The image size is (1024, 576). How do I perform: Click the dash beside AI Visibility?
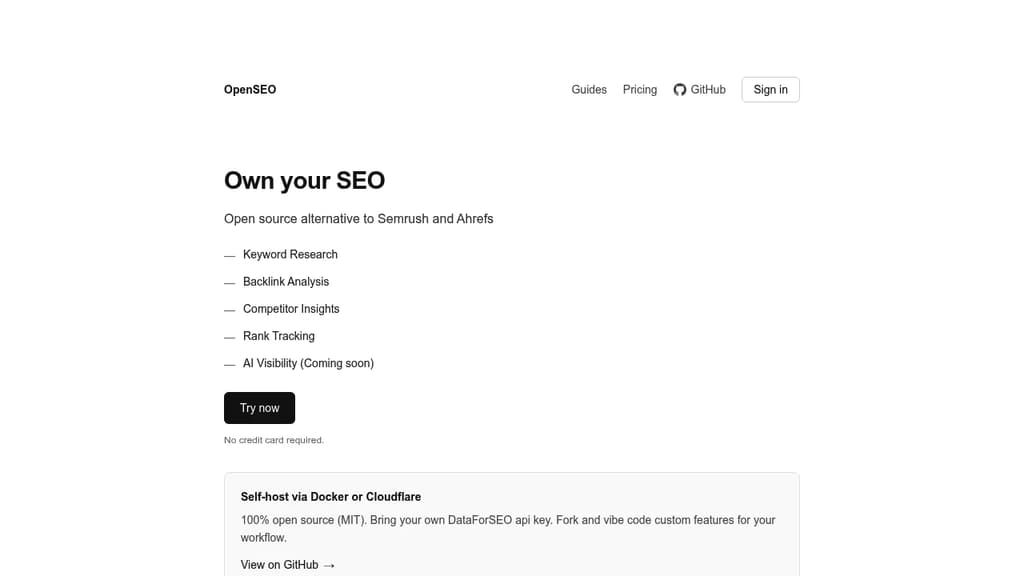coord(229,363)
